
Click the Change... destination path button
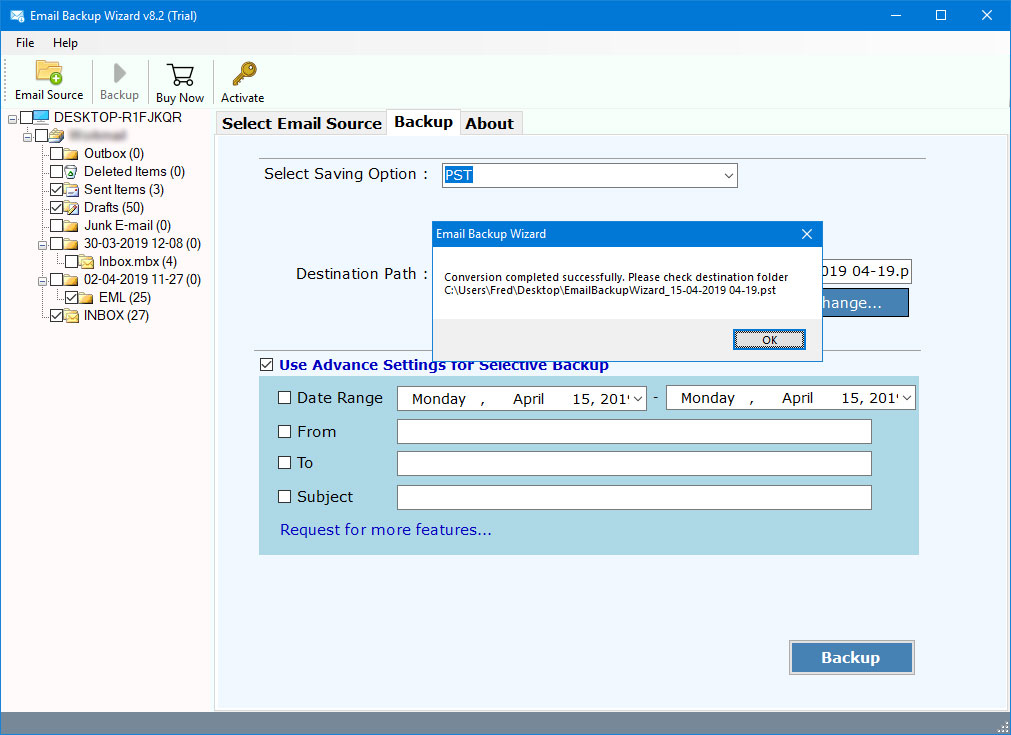[865, 303]
